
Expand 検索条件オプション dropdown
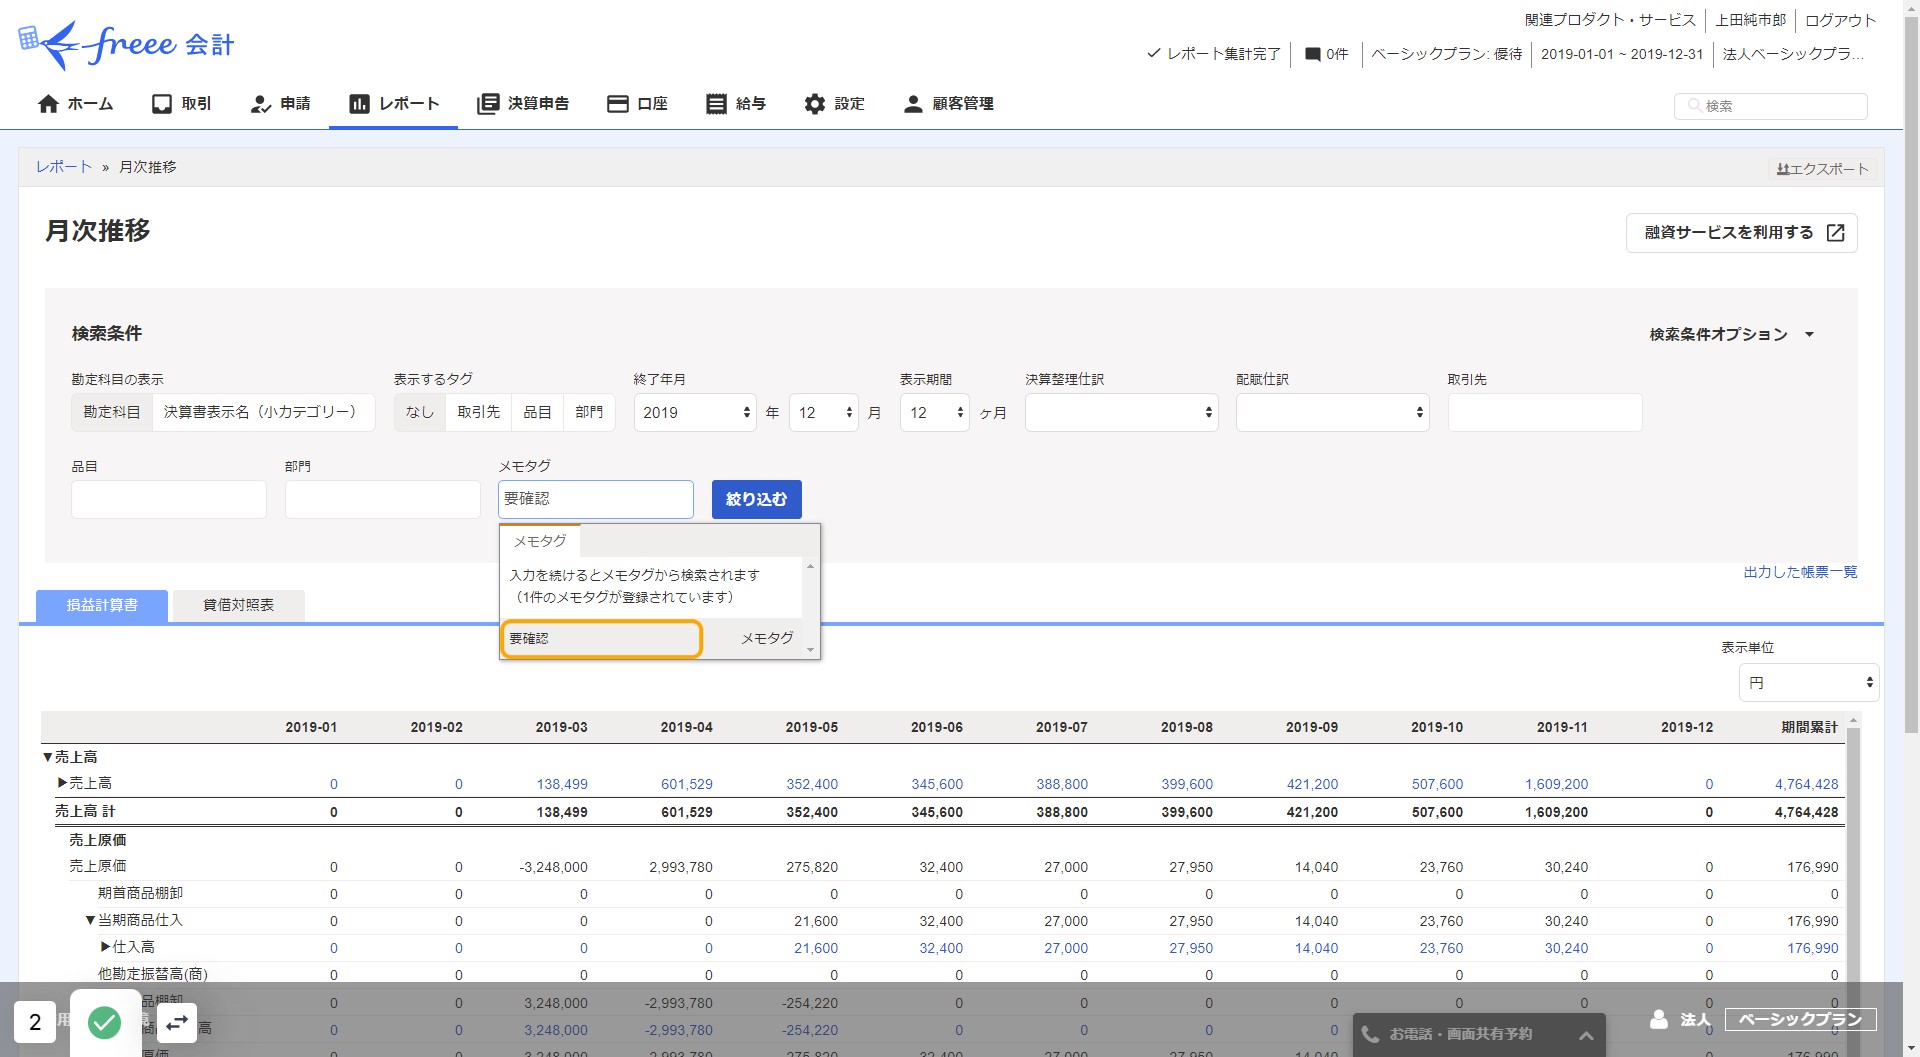coord(1731,334)
